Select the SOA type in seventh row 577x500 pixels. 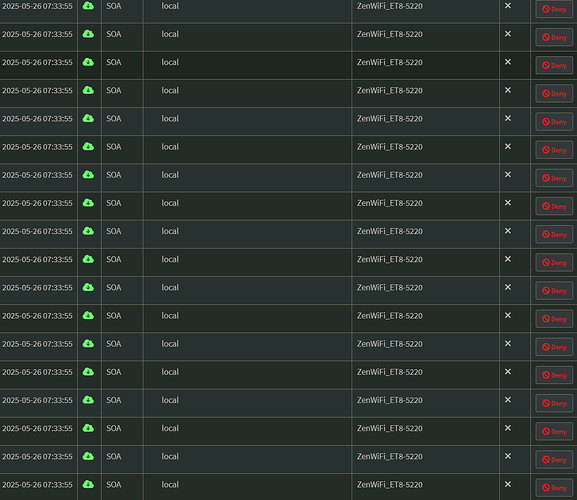tap(114, 175)
